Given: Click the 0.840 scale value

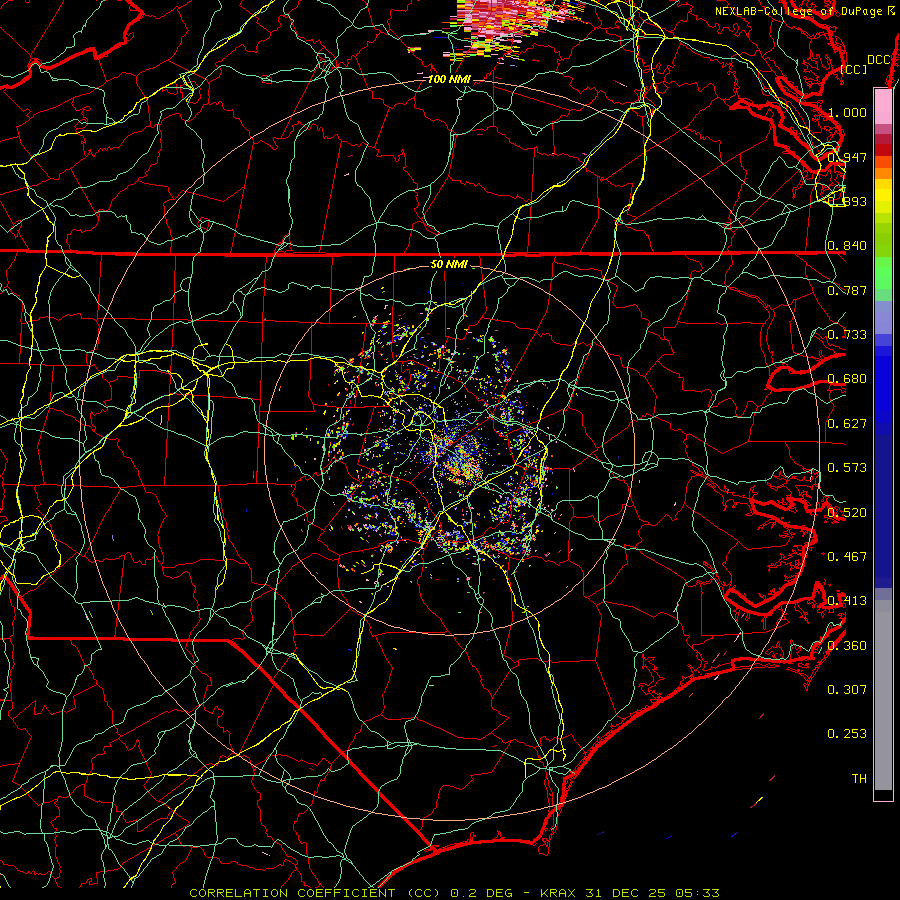Looking at the screenshot, I should (x=848, y=246).
